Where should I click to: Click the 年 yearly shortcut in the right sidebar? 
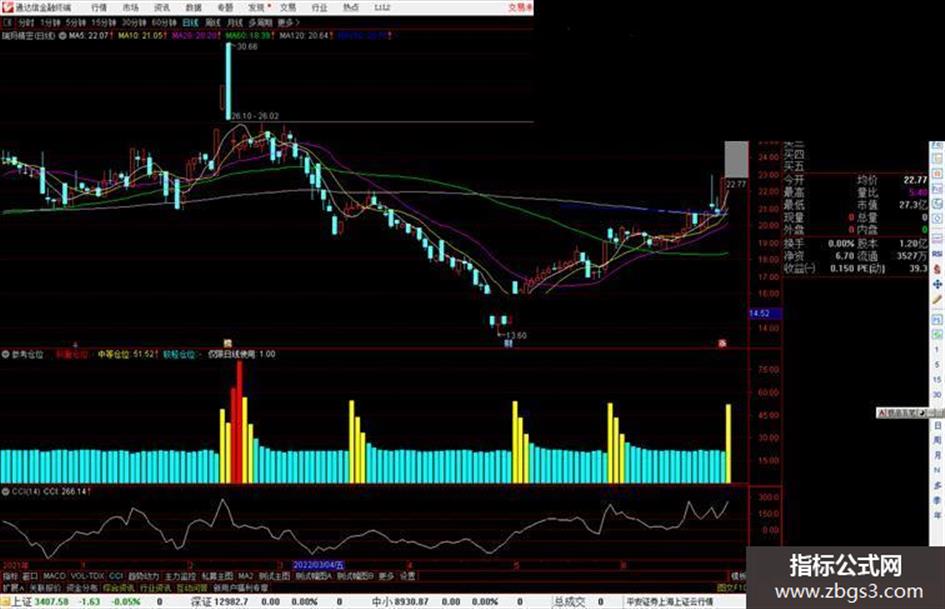point(937,516)
